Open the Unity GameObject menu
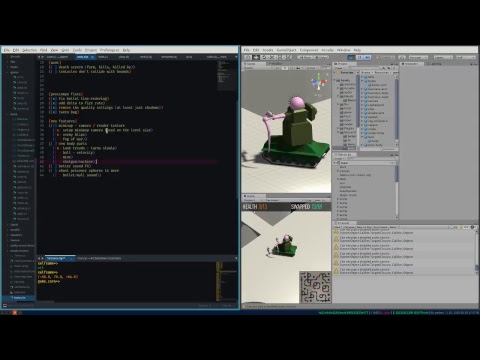480x360 pixels. click(286, 50)
